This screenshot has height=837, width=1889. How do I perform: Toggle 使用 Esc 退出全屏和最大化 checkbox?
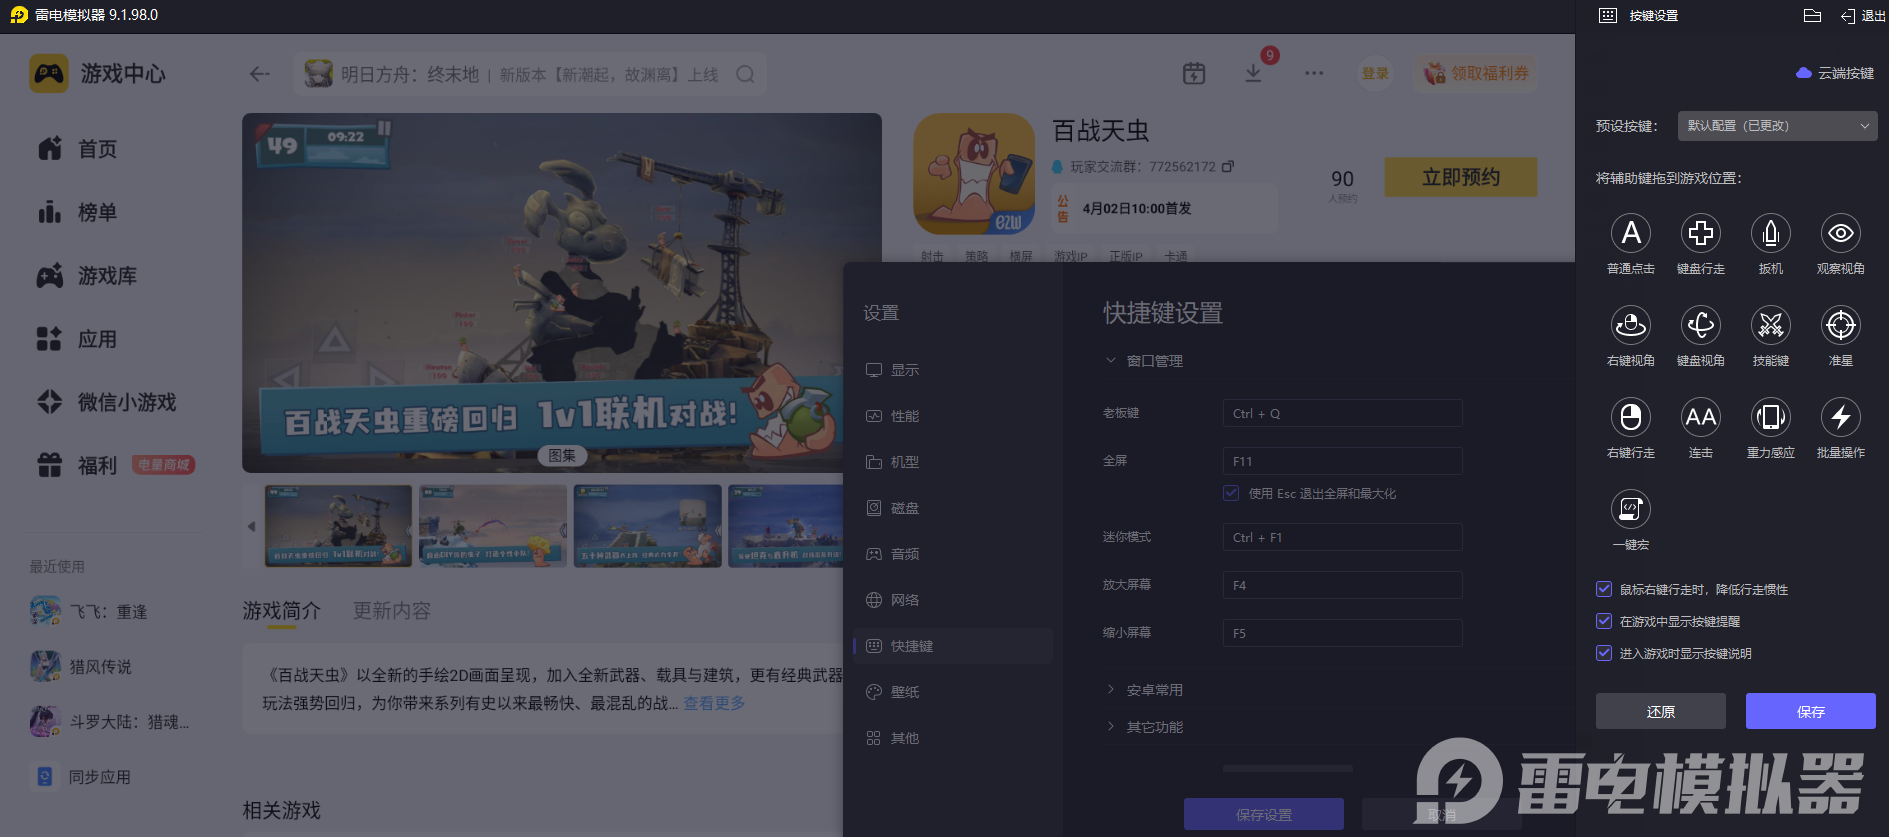pos(1231,493)
